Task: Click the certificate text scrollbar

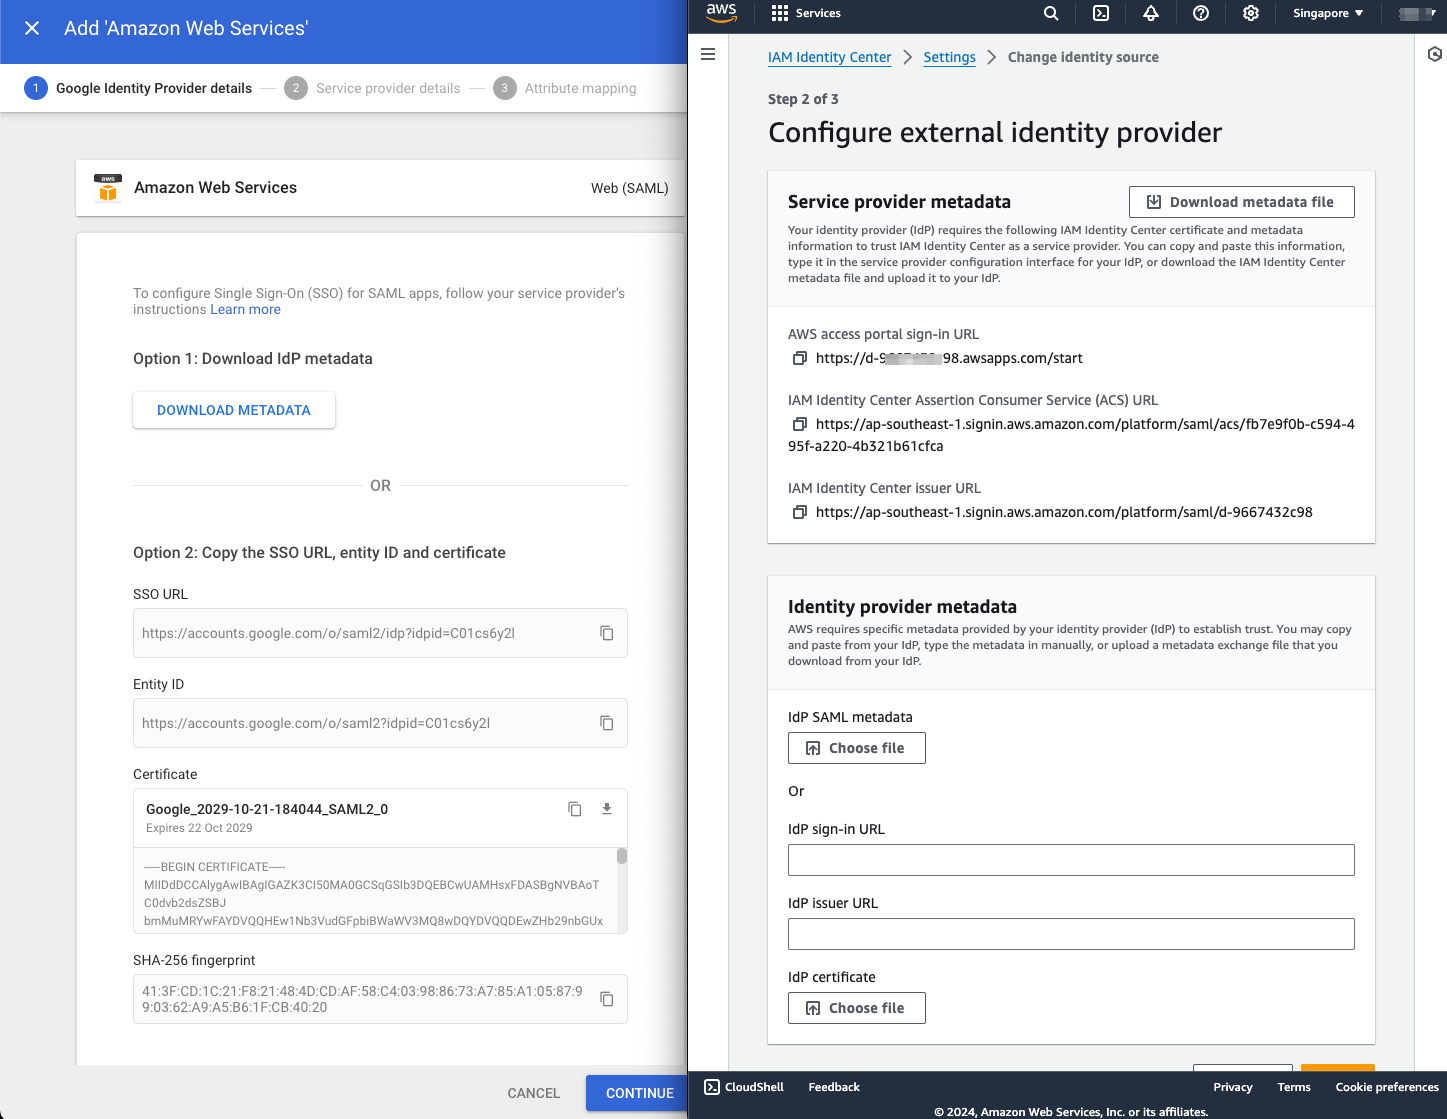Action: click(622, 856)
